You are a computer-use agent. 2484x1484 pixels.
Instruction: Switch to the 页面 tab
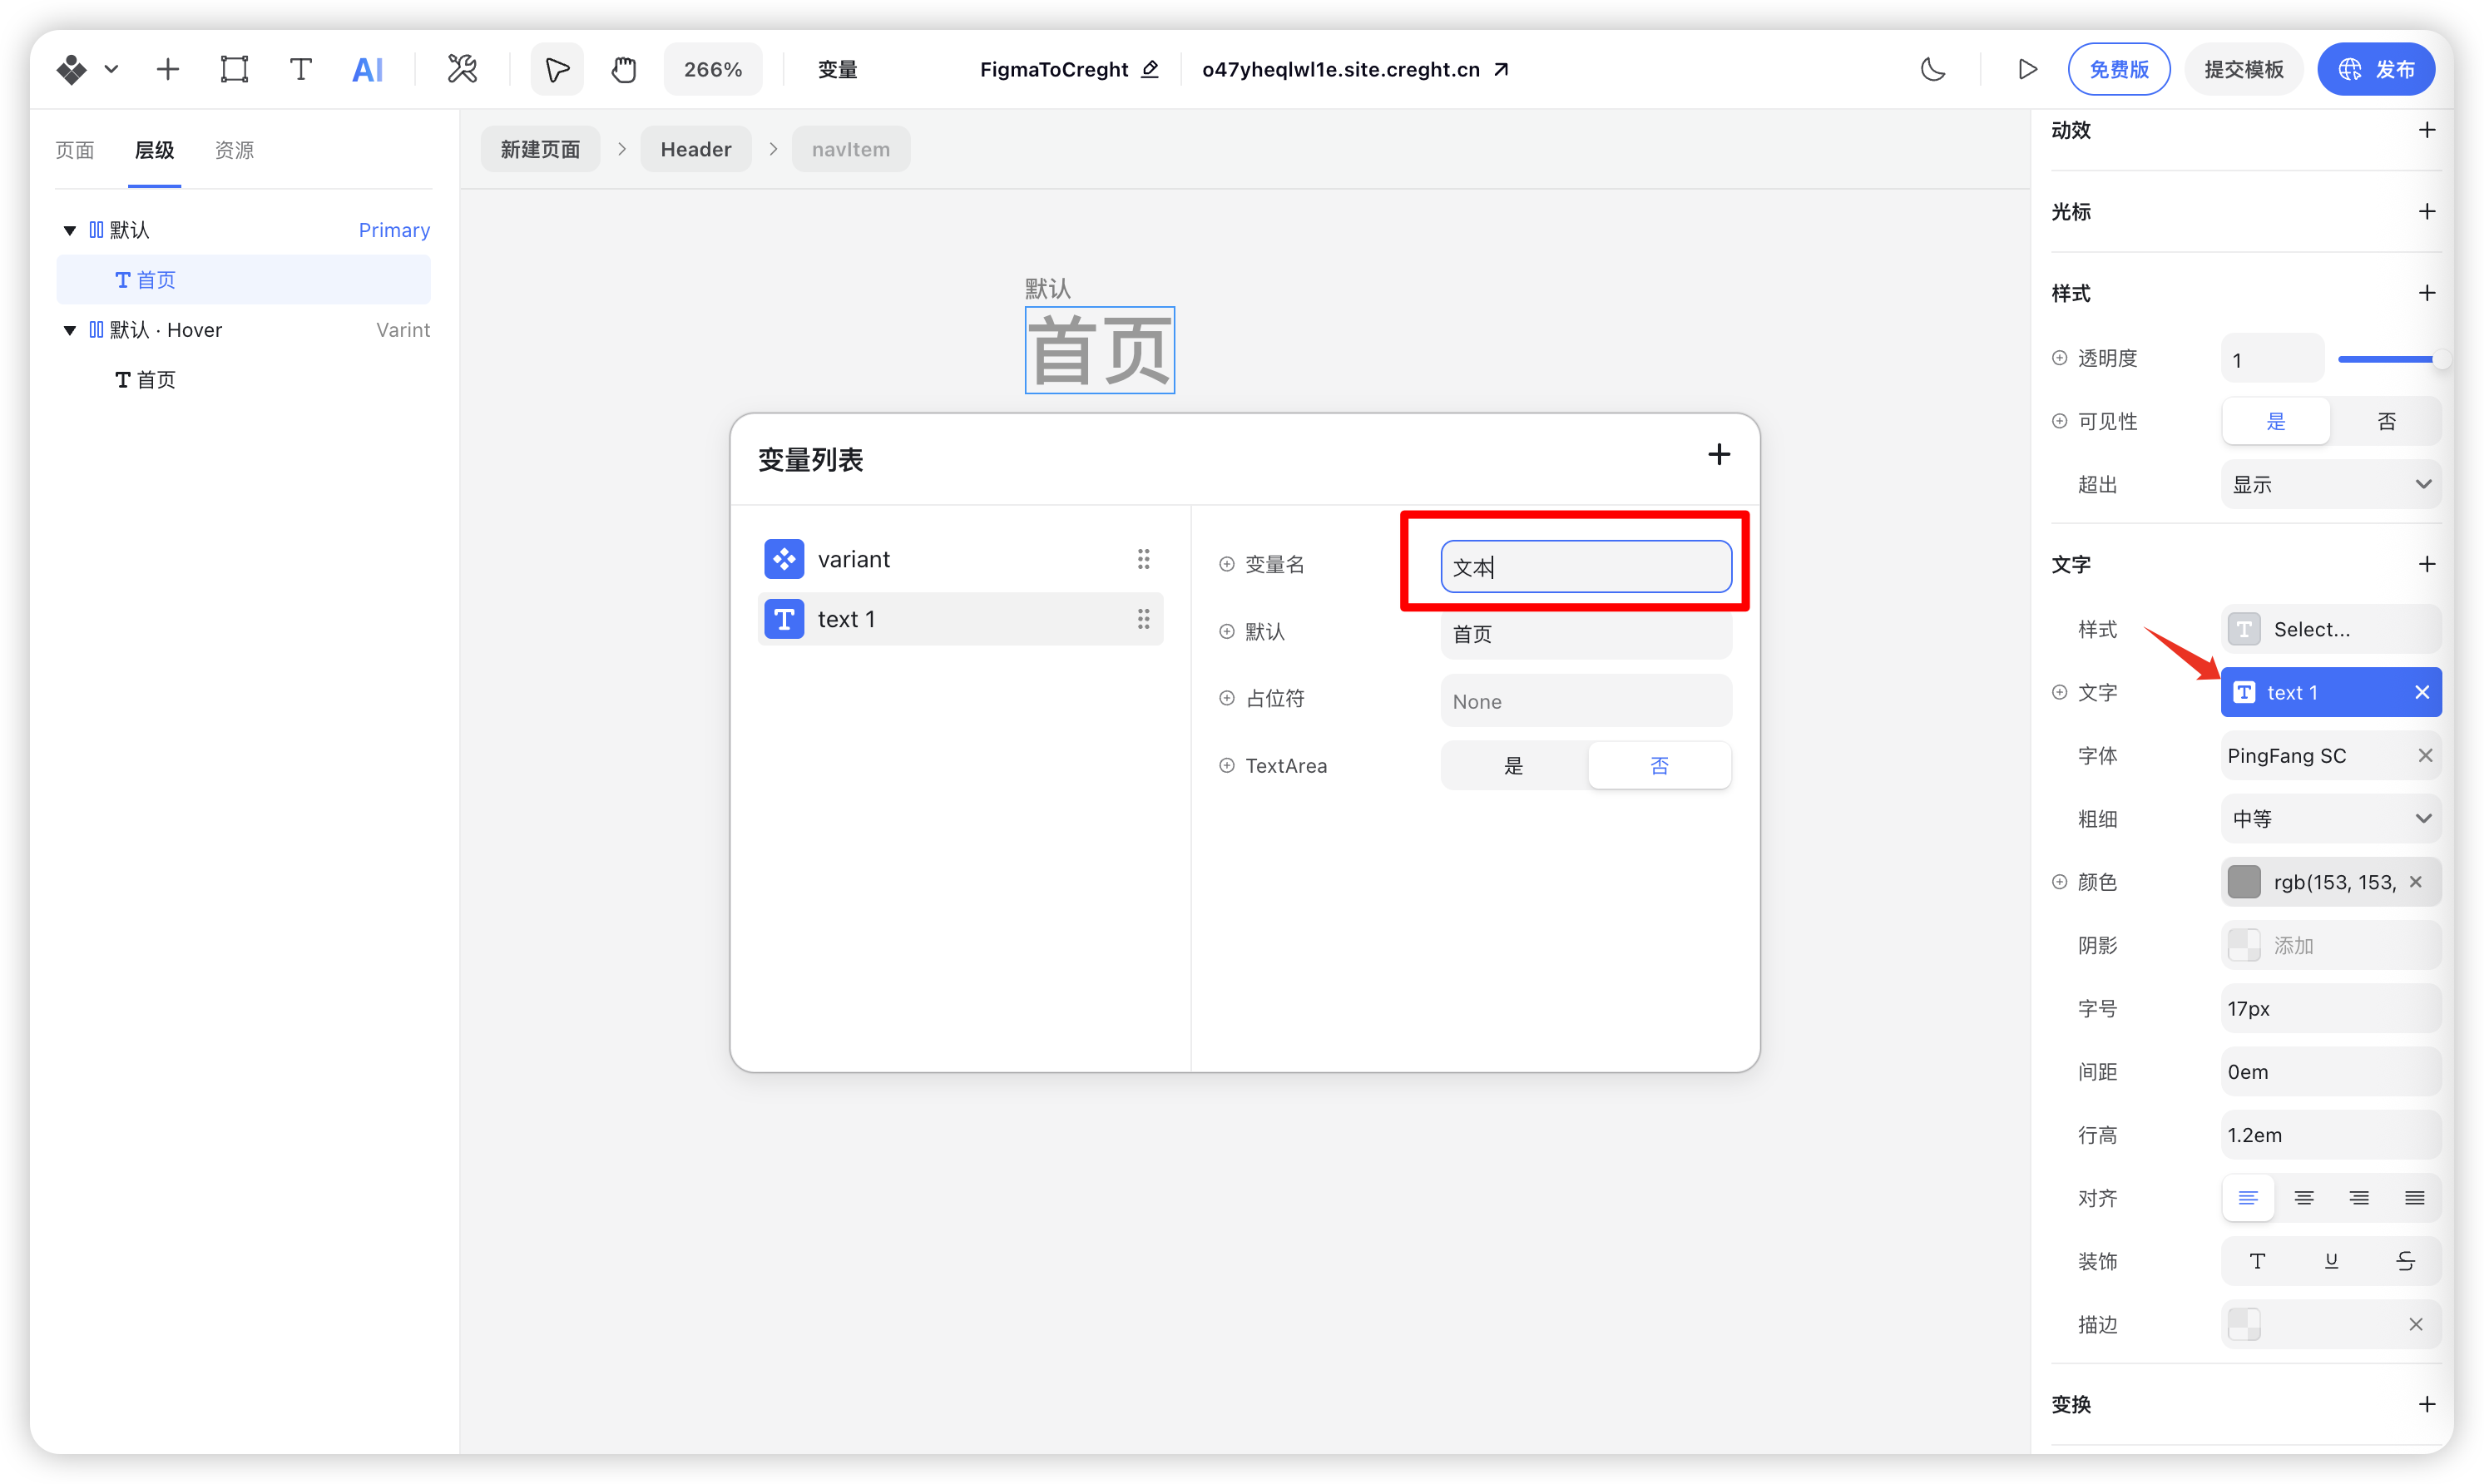point(75,150)
